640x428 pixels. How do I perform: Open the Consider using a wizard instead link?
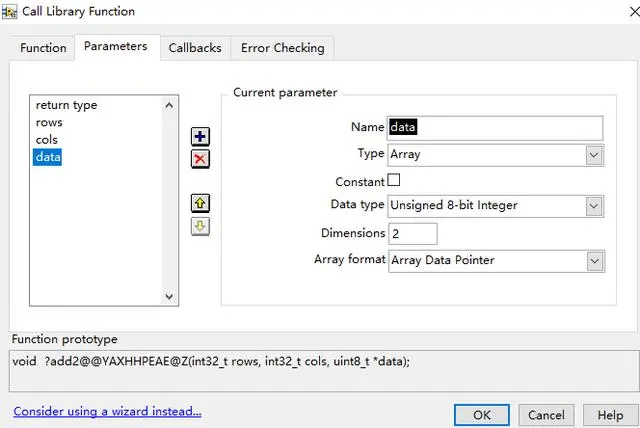pos(107,411)
